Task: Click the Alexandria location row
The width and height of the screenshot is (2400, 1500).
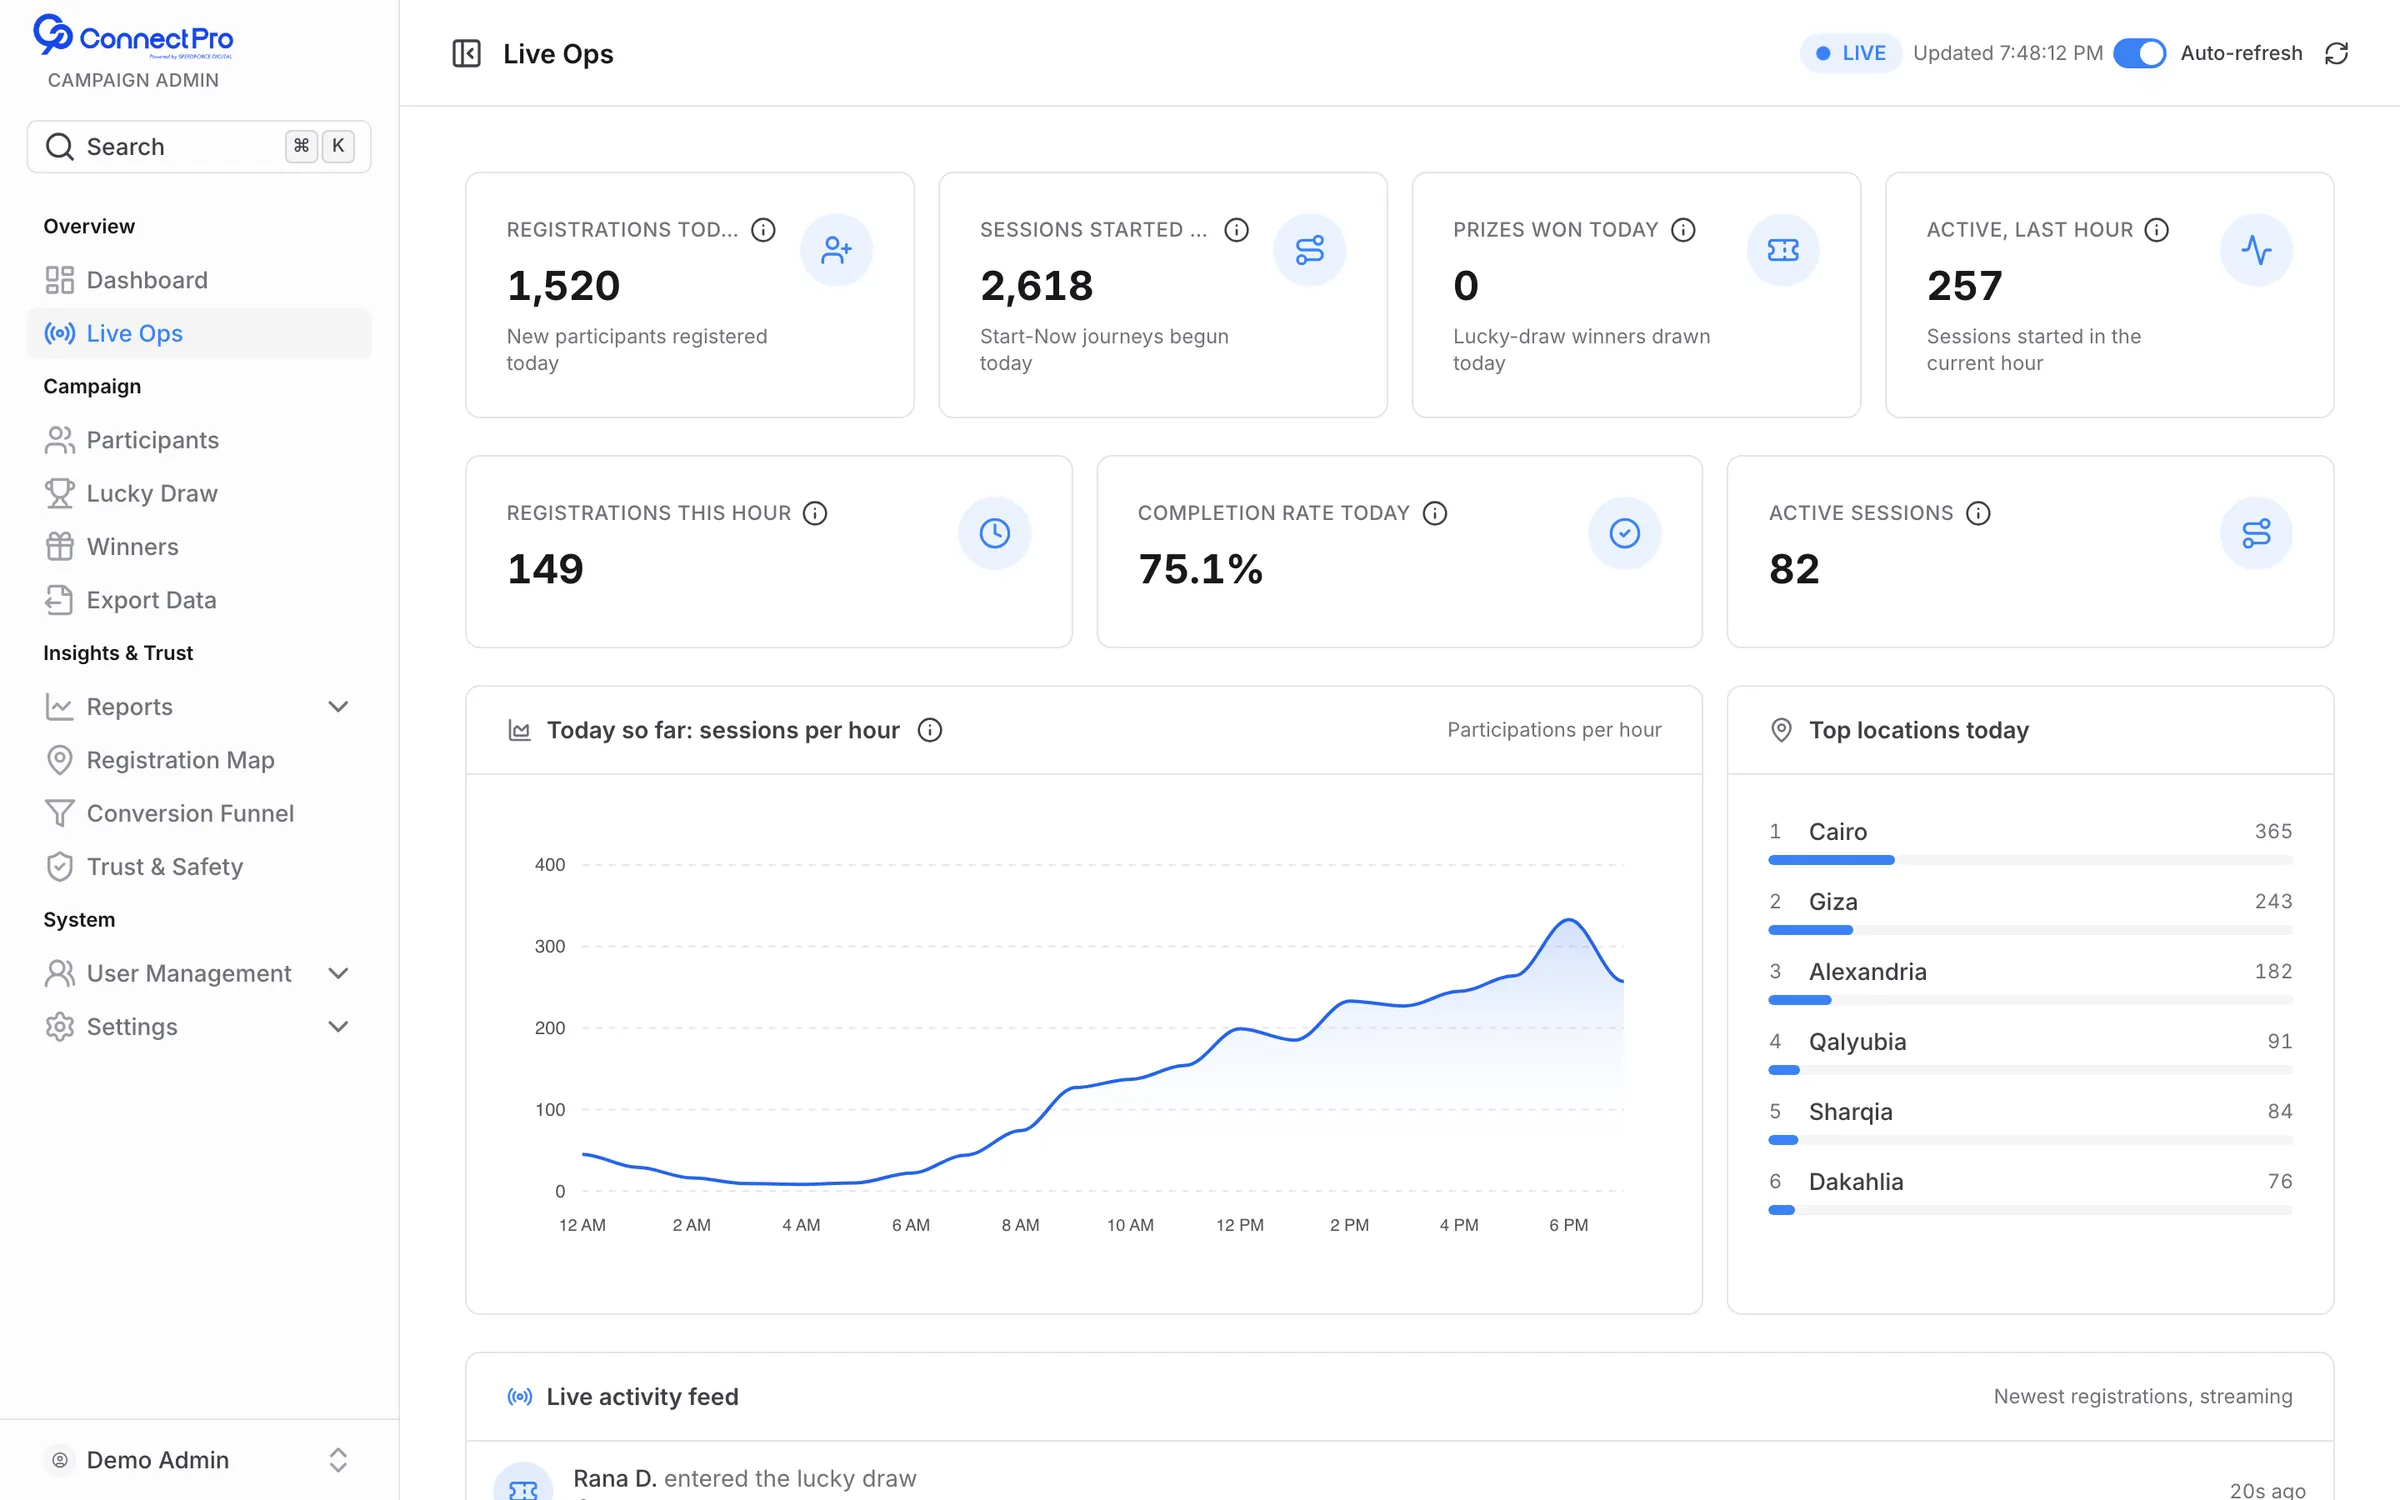Action: click(x=2030, y=981)
